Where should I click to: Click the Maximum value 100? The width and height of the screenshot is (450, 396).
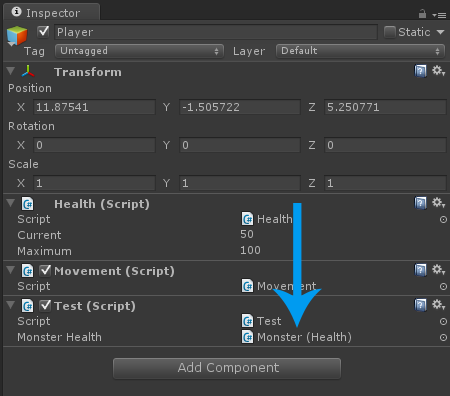click(250, 250)
